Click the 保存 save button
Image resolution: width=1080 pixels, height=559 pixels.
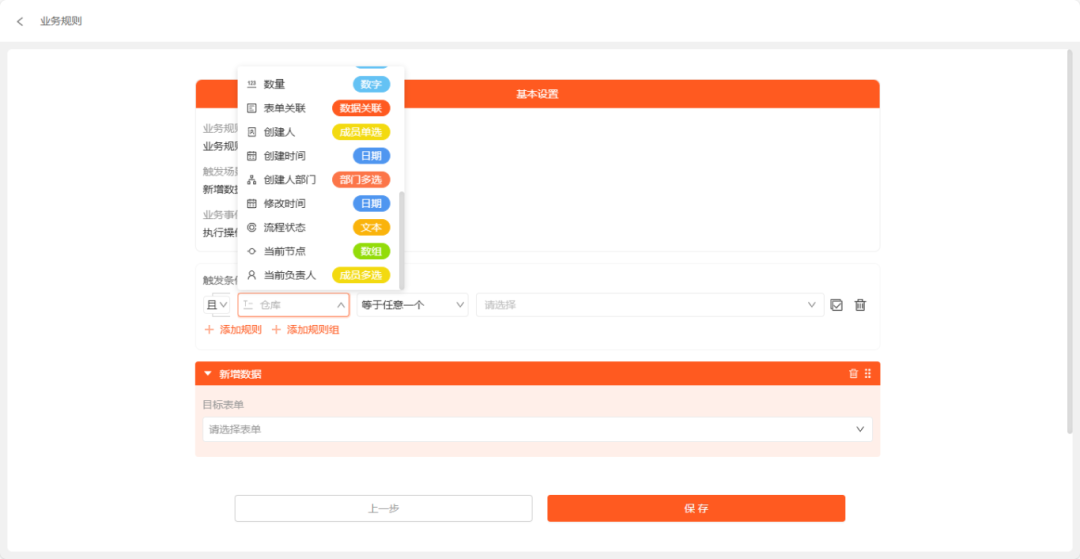(x=696, y=509)
